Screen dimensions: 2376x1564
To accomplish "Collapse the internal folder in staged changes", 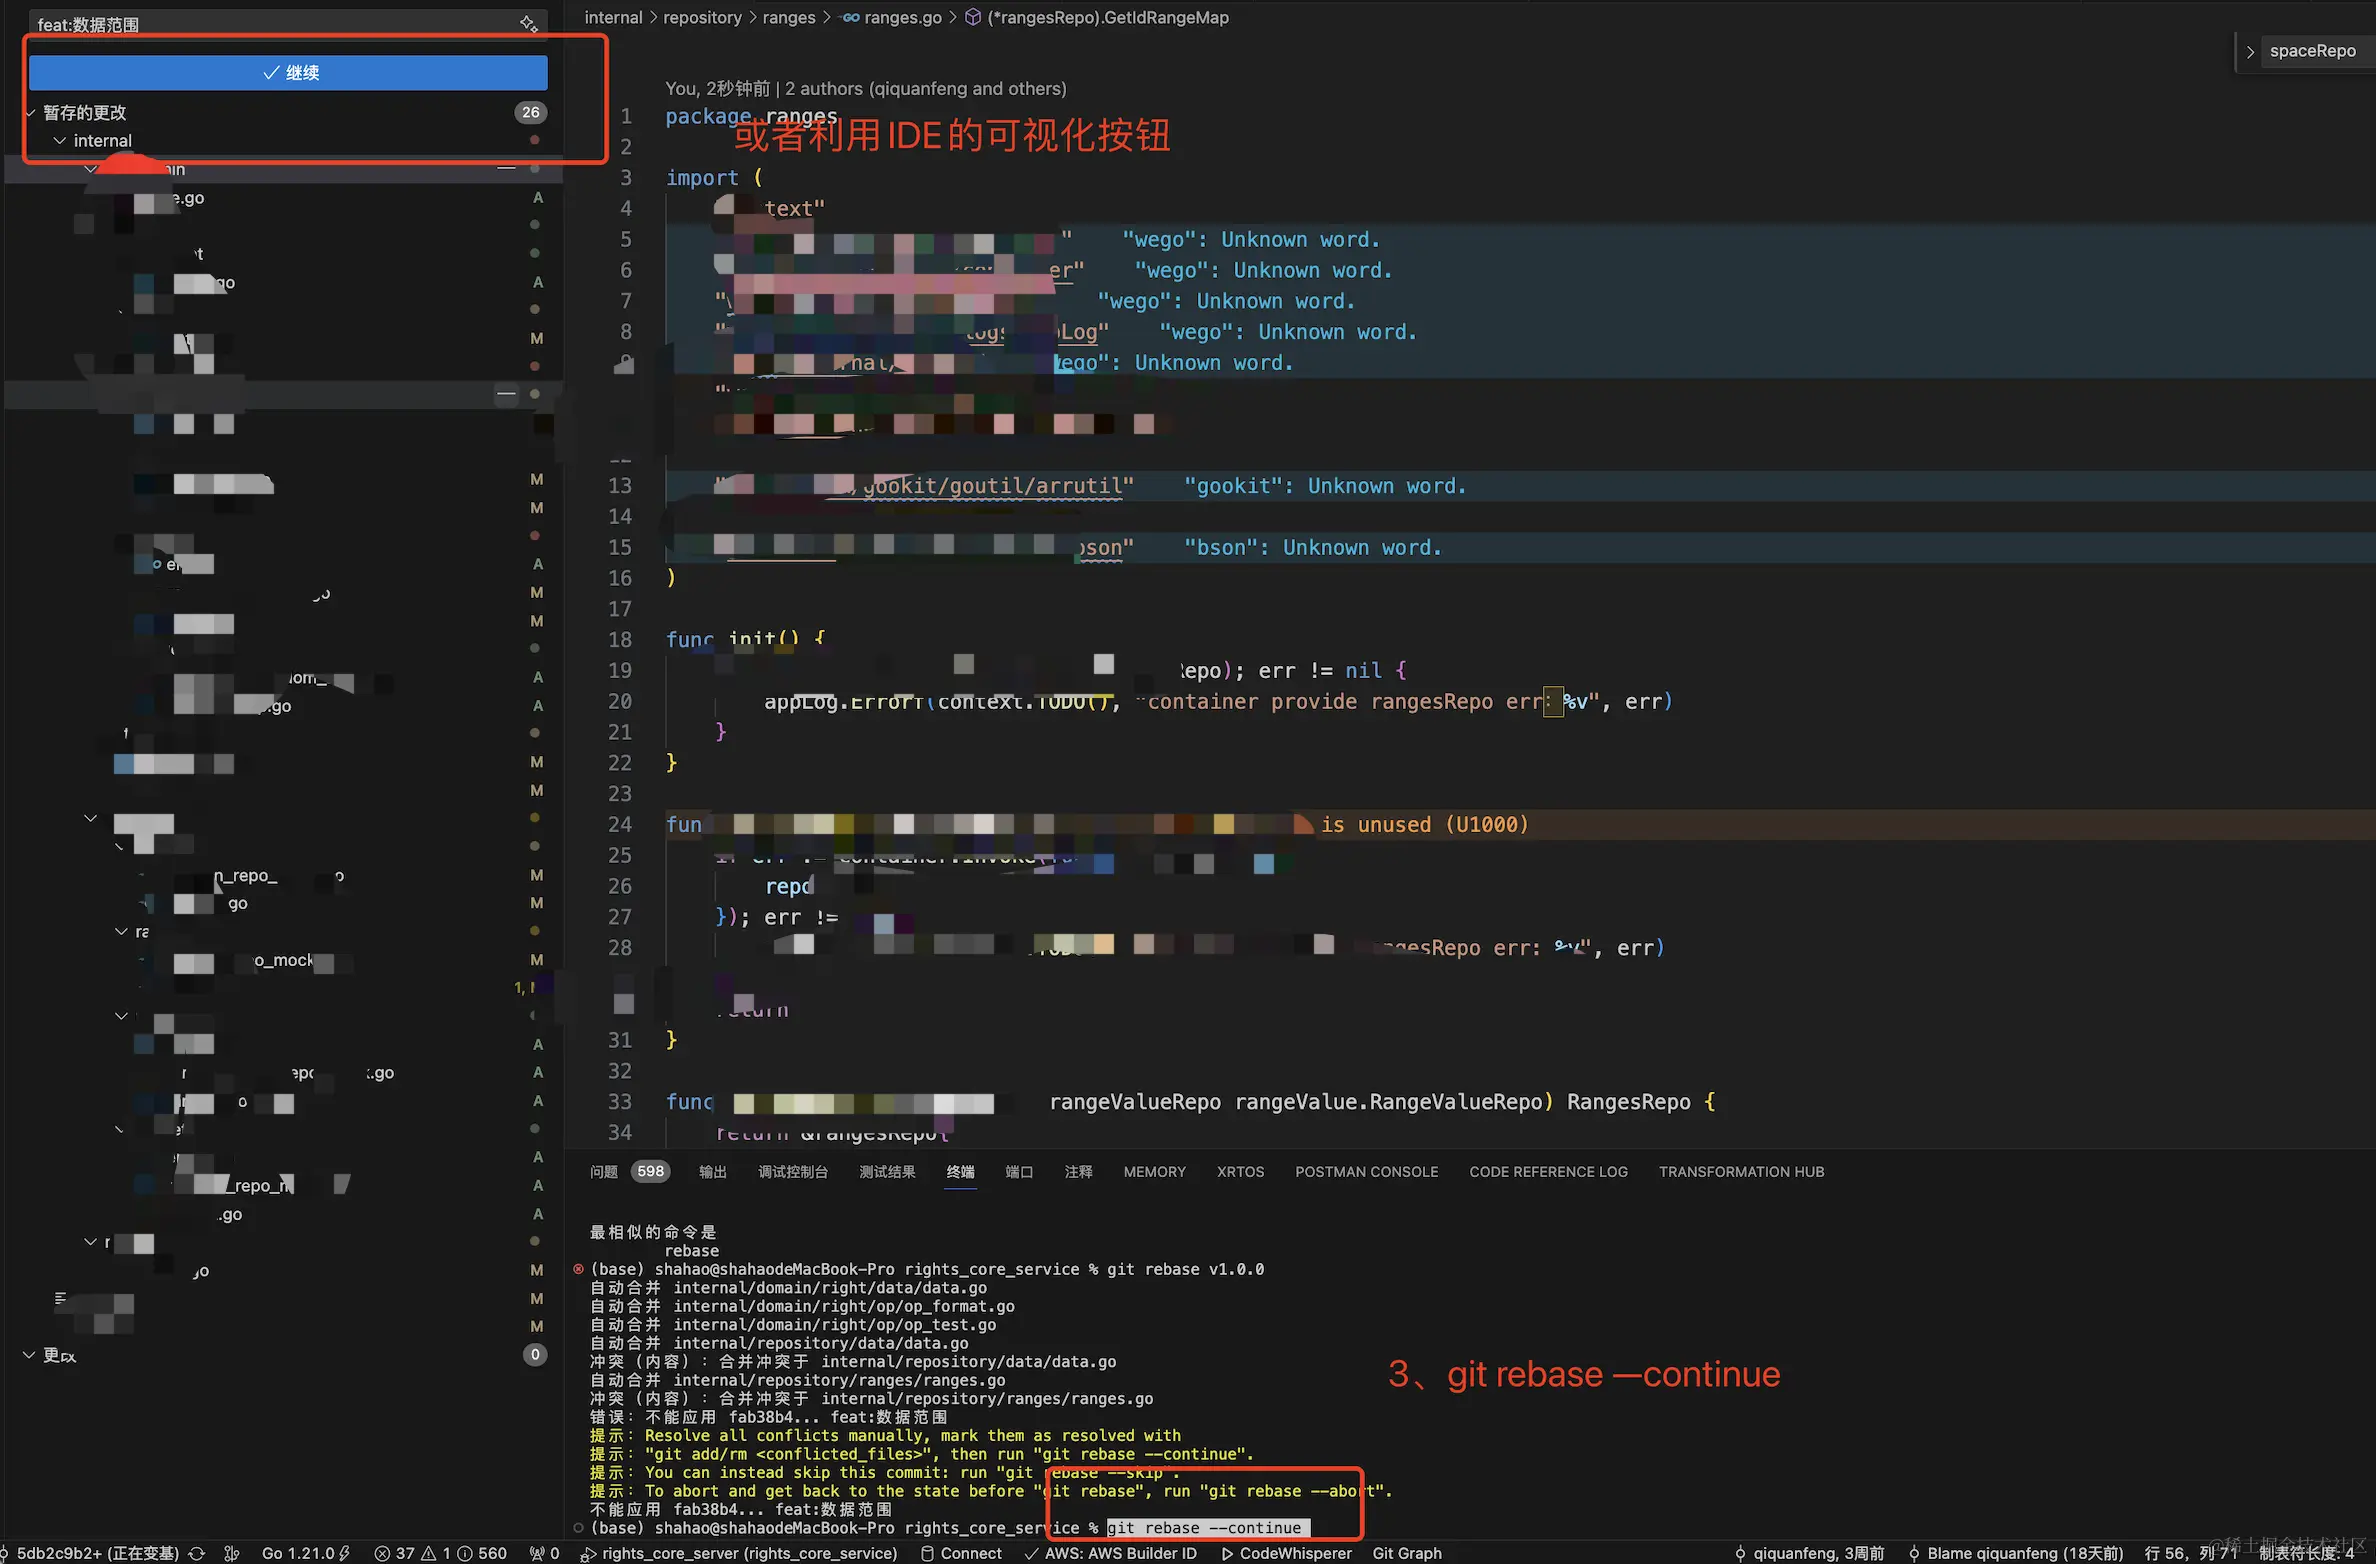I will click(60, 141).
